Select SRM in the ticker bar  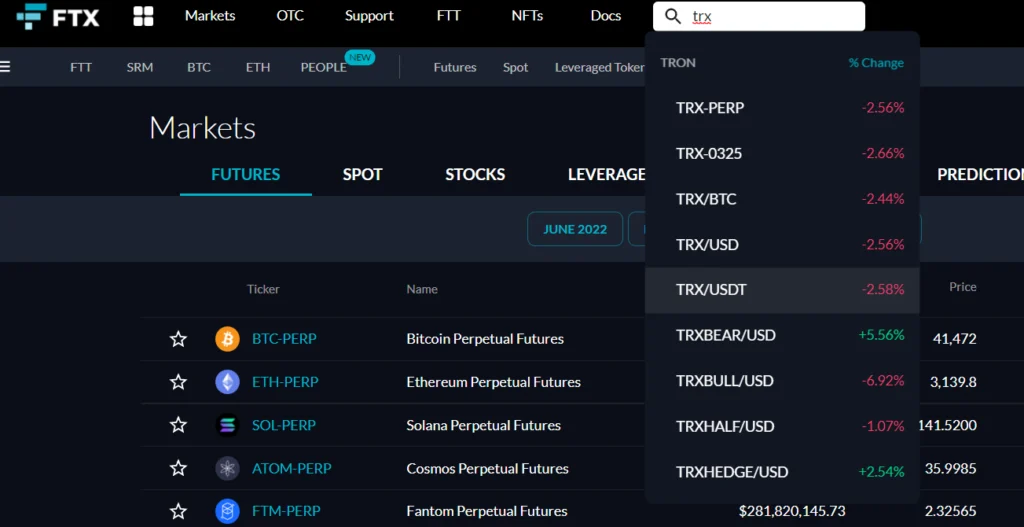140,67
